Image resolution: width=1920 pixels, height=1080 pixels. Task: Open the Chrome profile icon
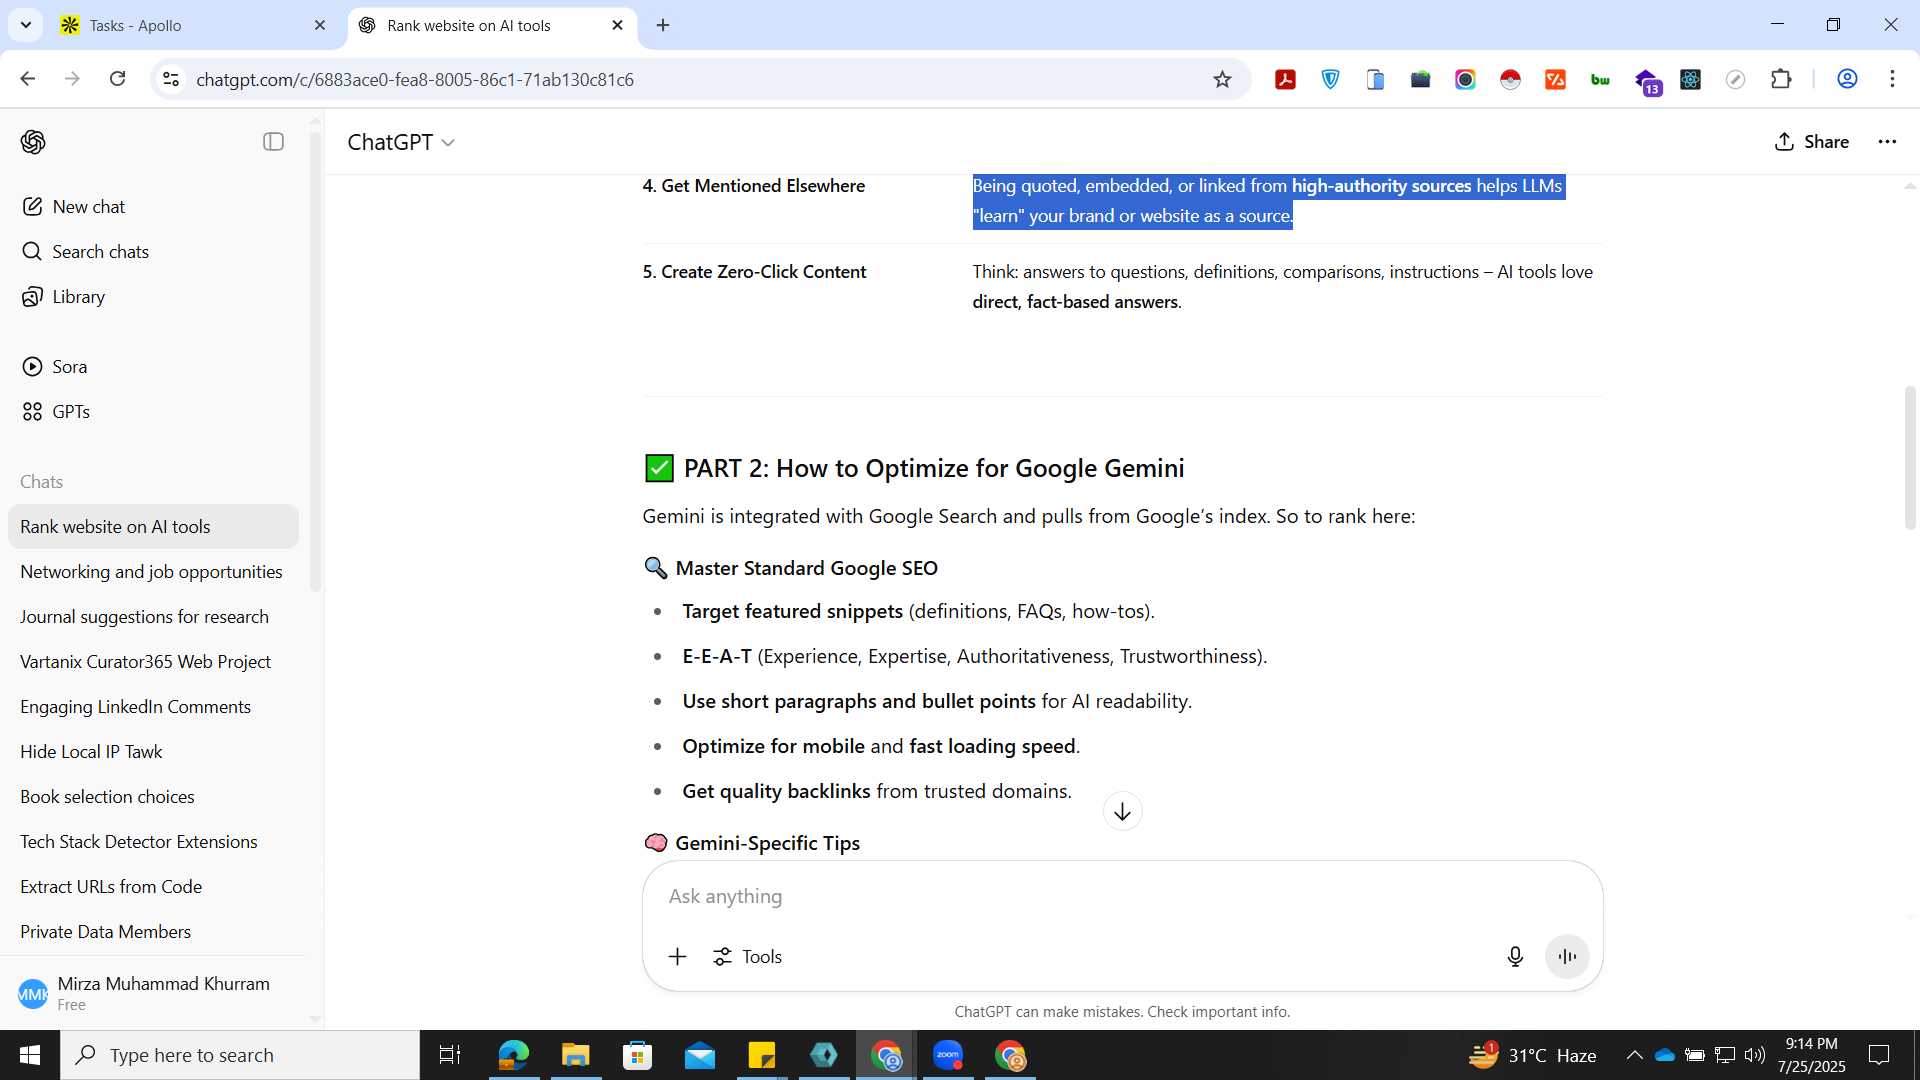click(1847, 80)
